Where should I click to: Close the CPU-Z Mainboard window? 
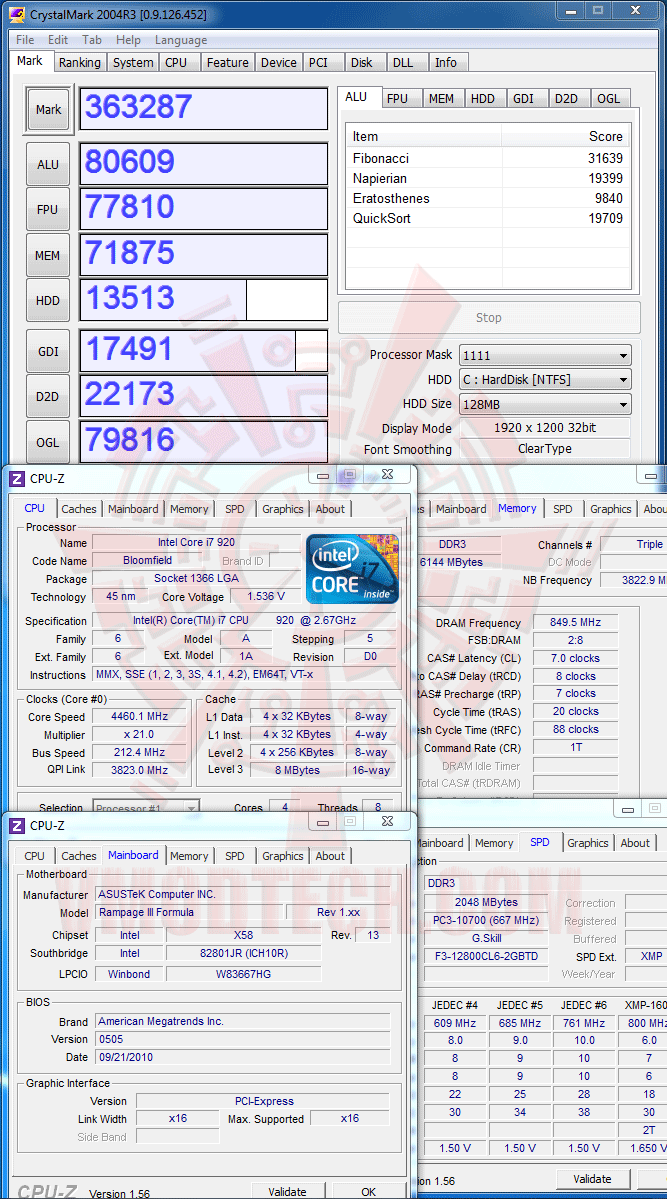click(387, 821)
